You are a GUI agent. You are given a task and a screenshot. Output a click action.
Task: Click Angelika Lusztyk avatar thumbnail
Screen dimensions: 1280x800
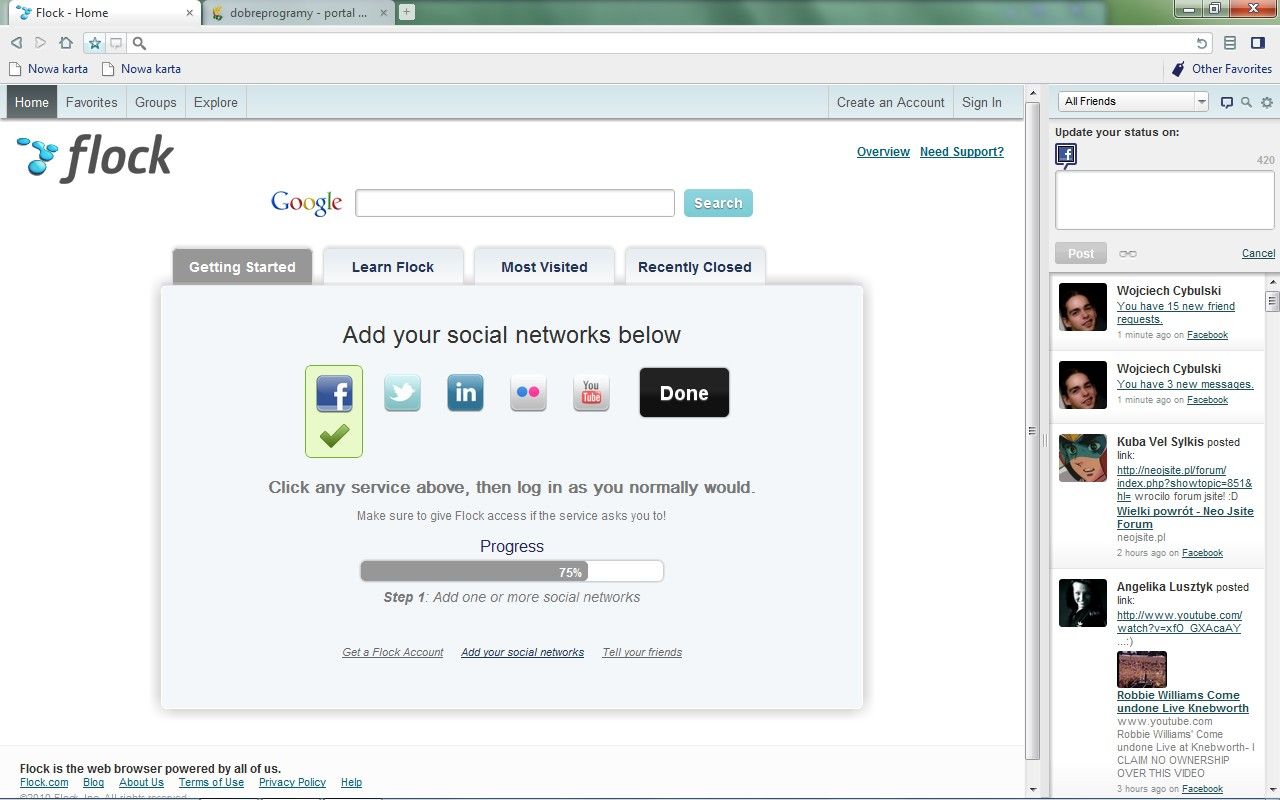pos(1083,603)
